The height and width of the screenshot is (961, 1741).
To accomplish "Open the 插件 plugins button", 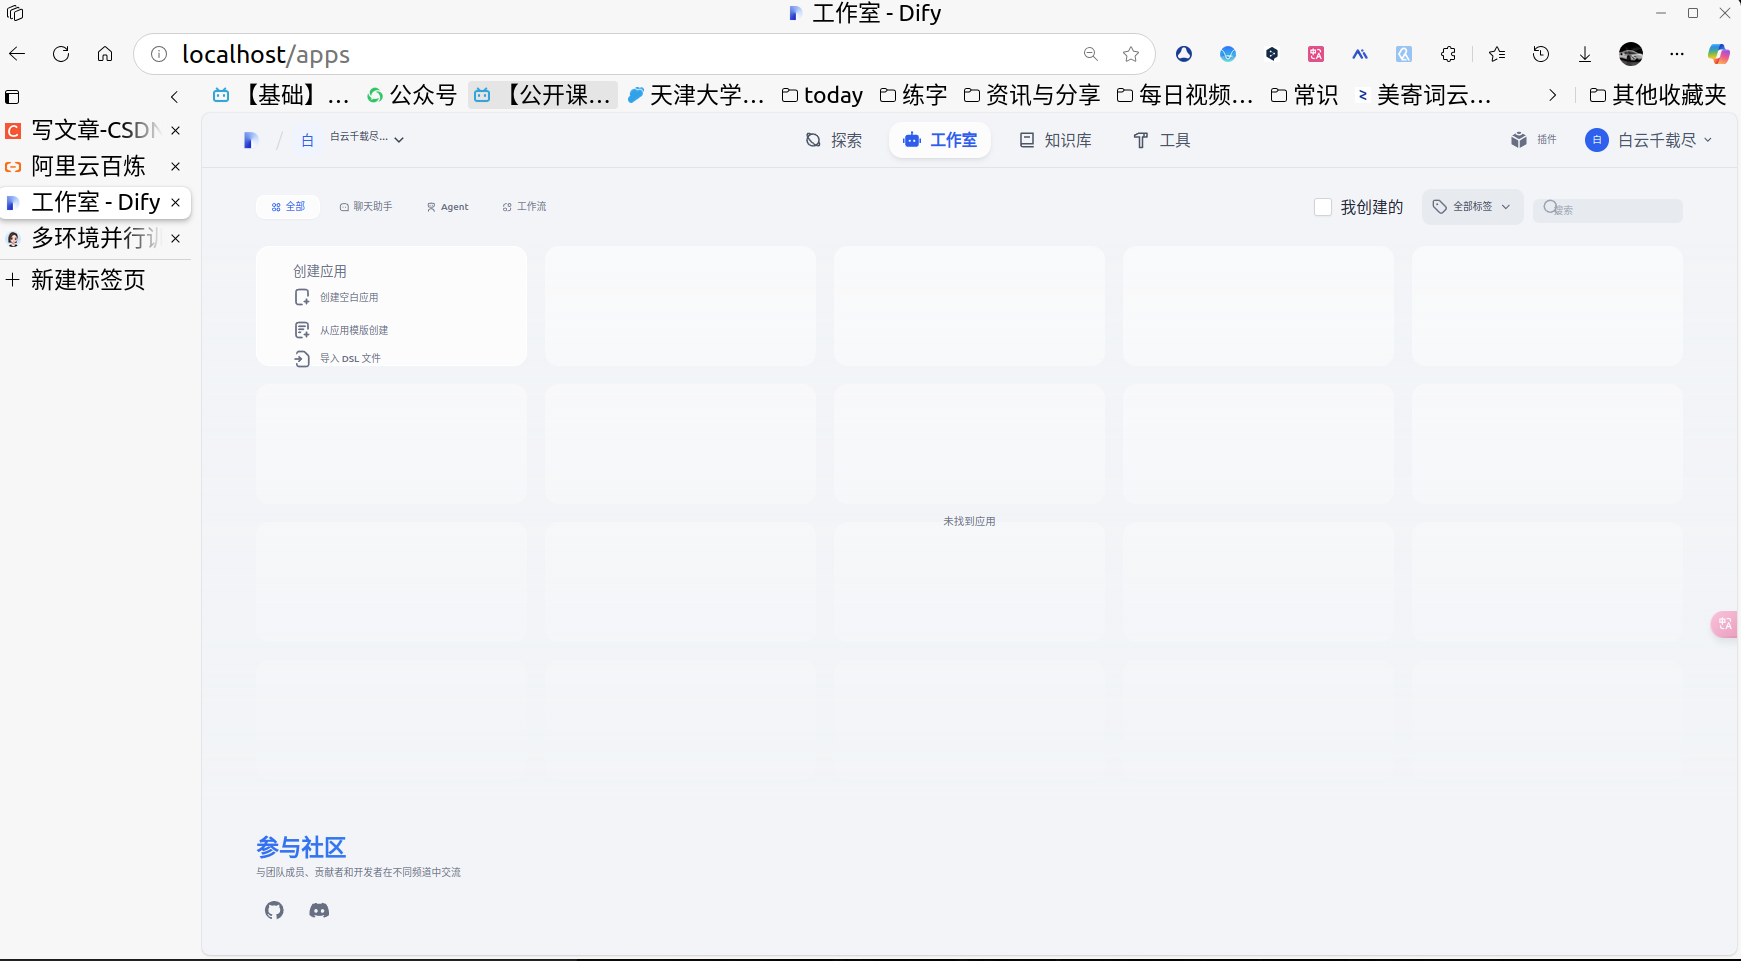I will (x=1534, y=140).
